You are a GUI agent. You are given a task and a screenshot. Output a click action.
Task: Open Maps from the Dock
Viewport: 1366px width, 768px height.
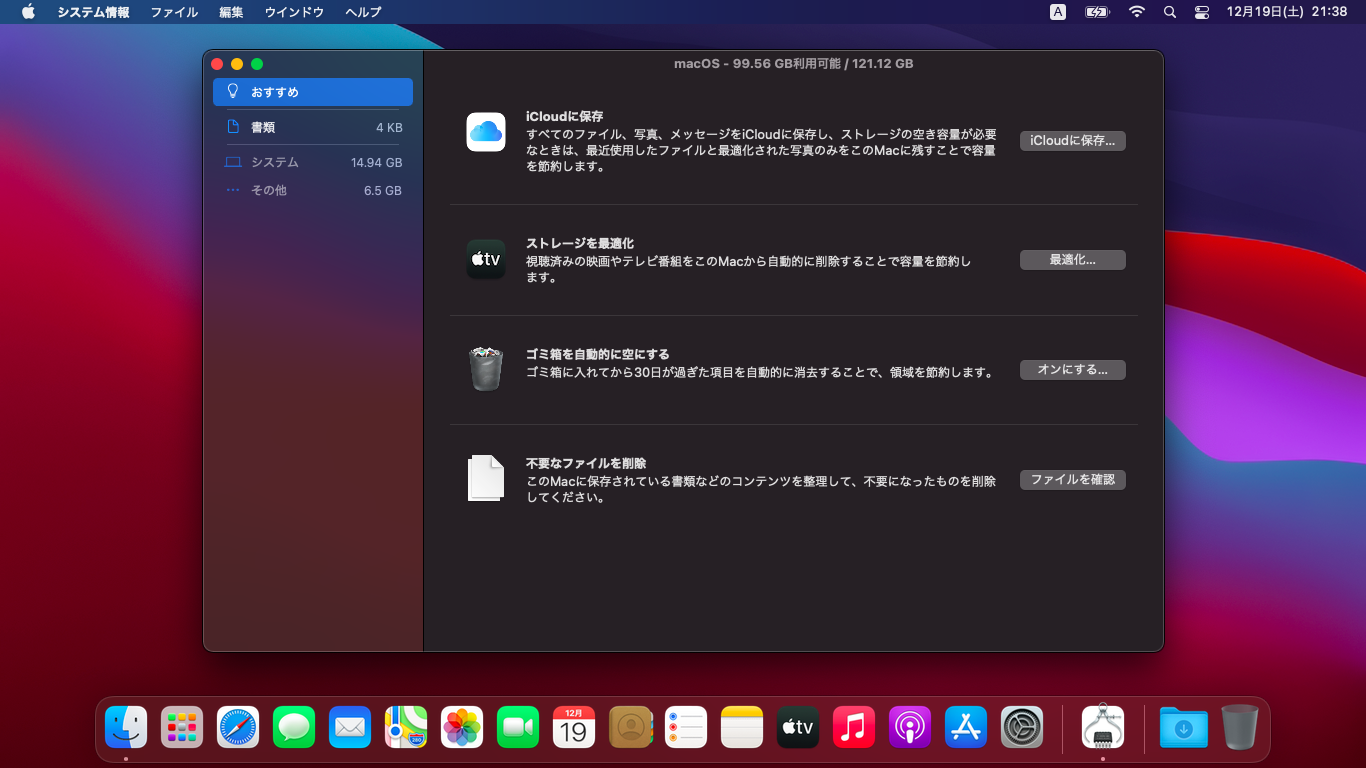click(x=406, y=727)
